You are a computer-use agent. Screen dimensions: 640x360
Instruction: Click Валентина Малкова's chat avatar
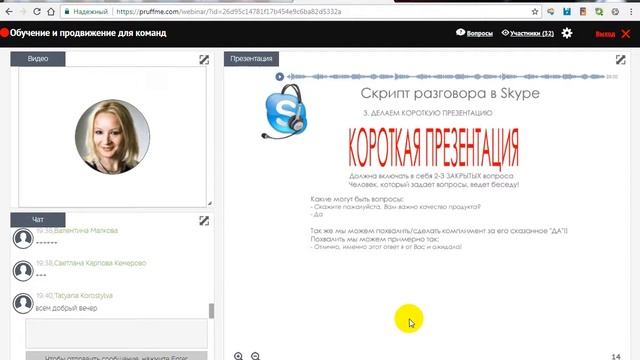point(23,238)
